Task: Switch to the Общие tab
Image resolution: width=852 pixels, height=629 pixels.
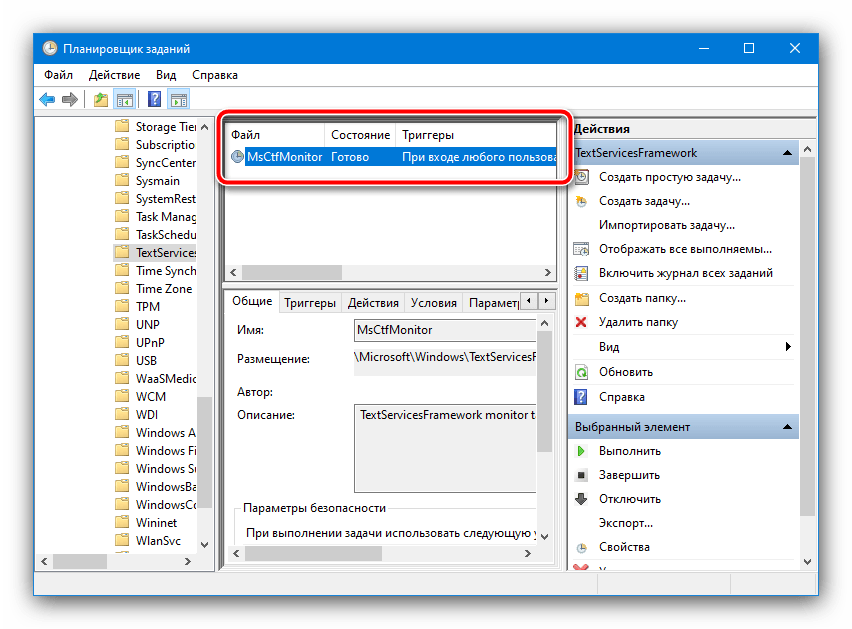Action: pos(252,301)
